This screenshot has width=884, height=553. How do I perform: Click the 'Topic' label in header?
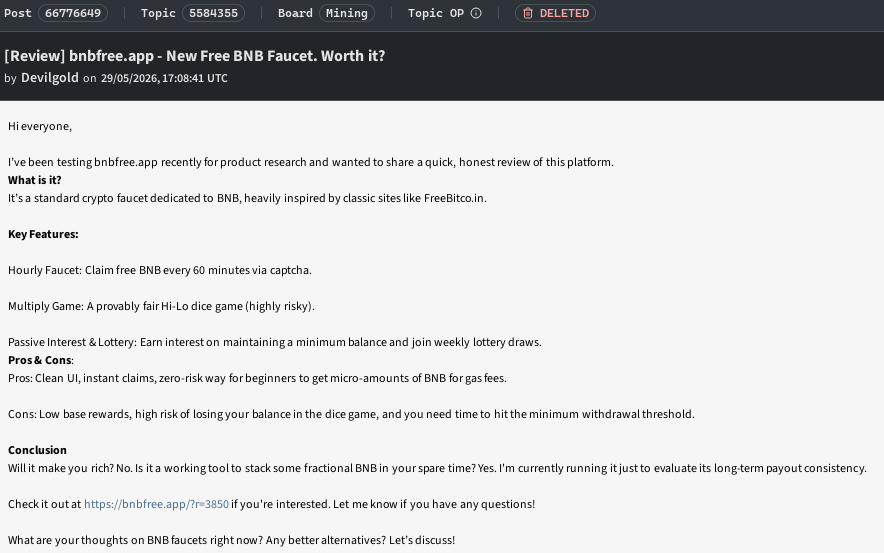[x=158, y=13]
